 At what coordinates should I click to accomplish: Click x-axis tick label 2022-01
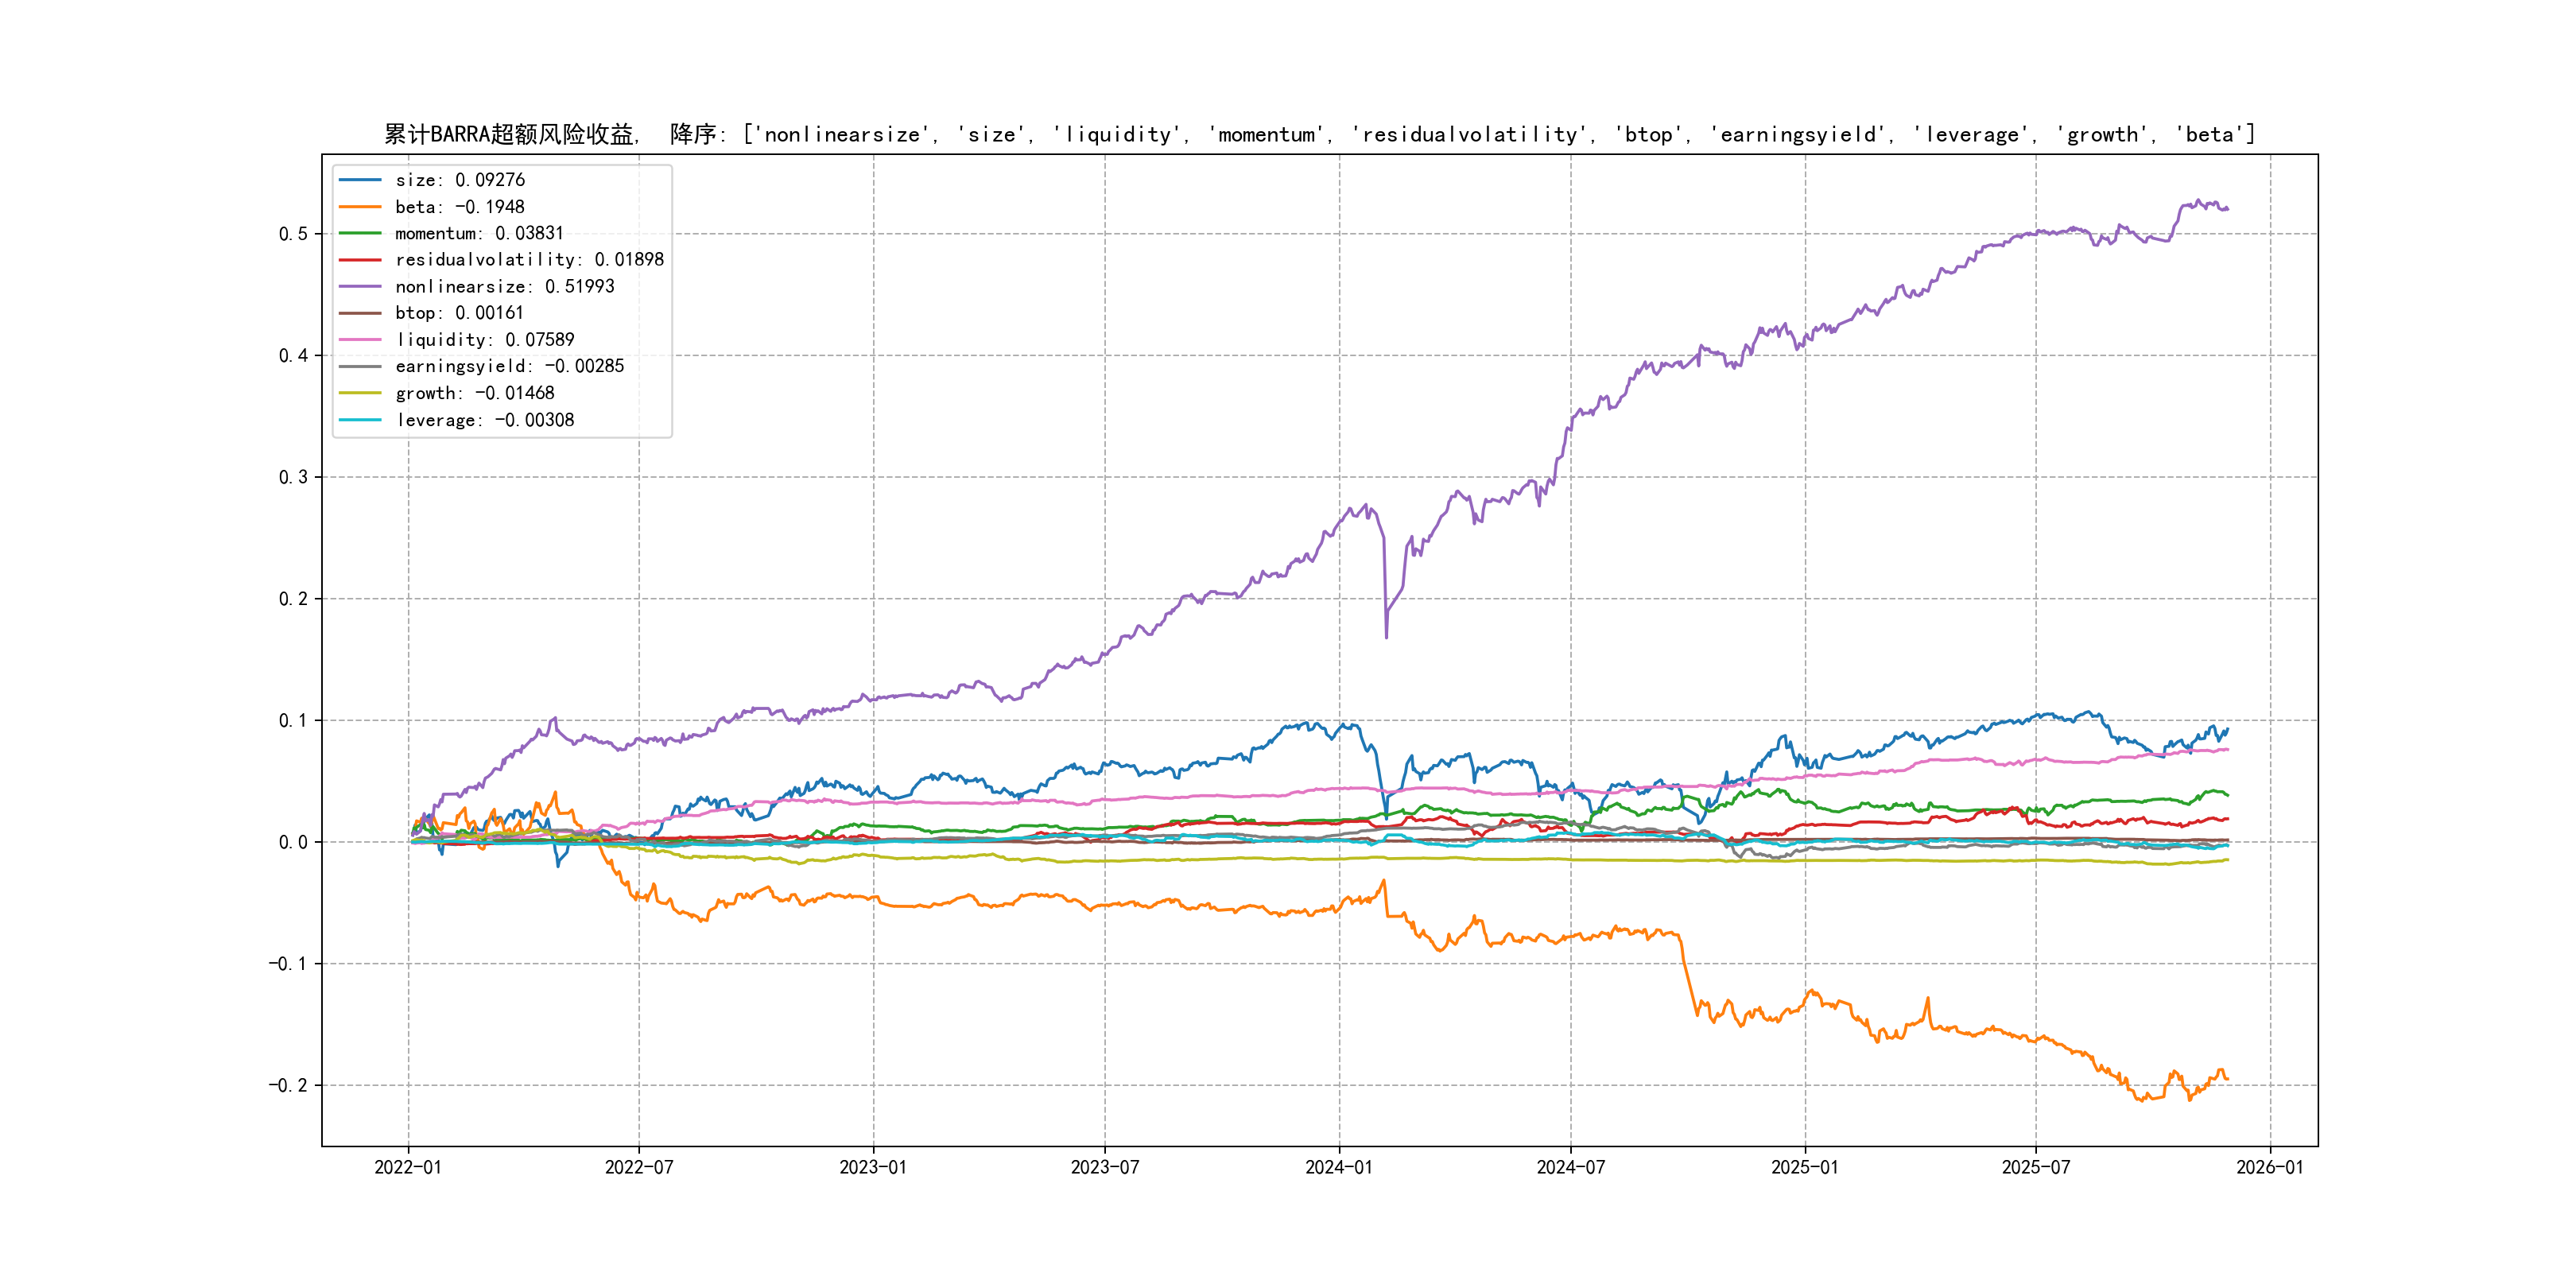[x=408, y=1167]
